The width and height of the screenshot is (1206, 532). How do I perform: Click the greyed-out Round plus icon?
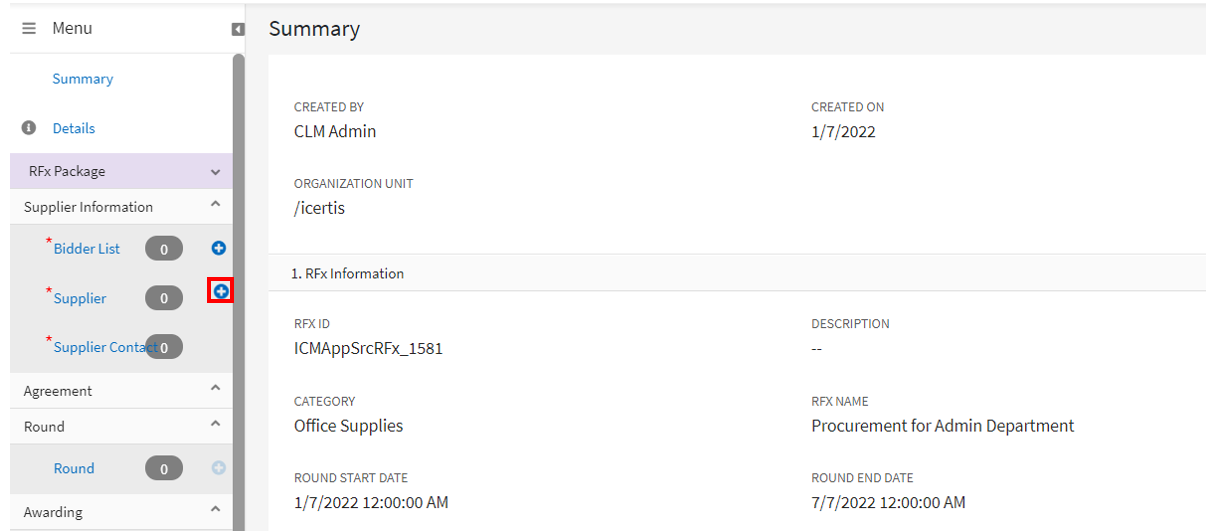tap(219, 468)
